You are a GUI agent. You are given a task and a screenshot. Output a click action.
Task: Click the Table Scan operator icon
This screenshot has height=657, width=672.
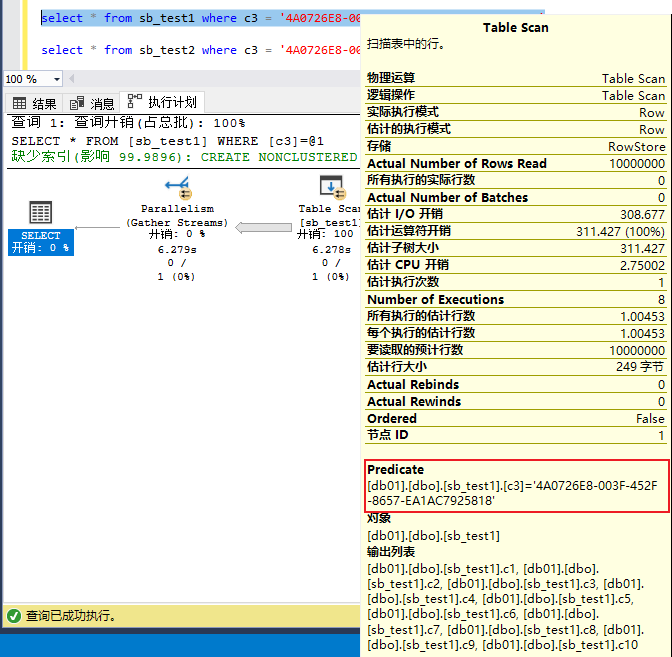tap(331, 187)
